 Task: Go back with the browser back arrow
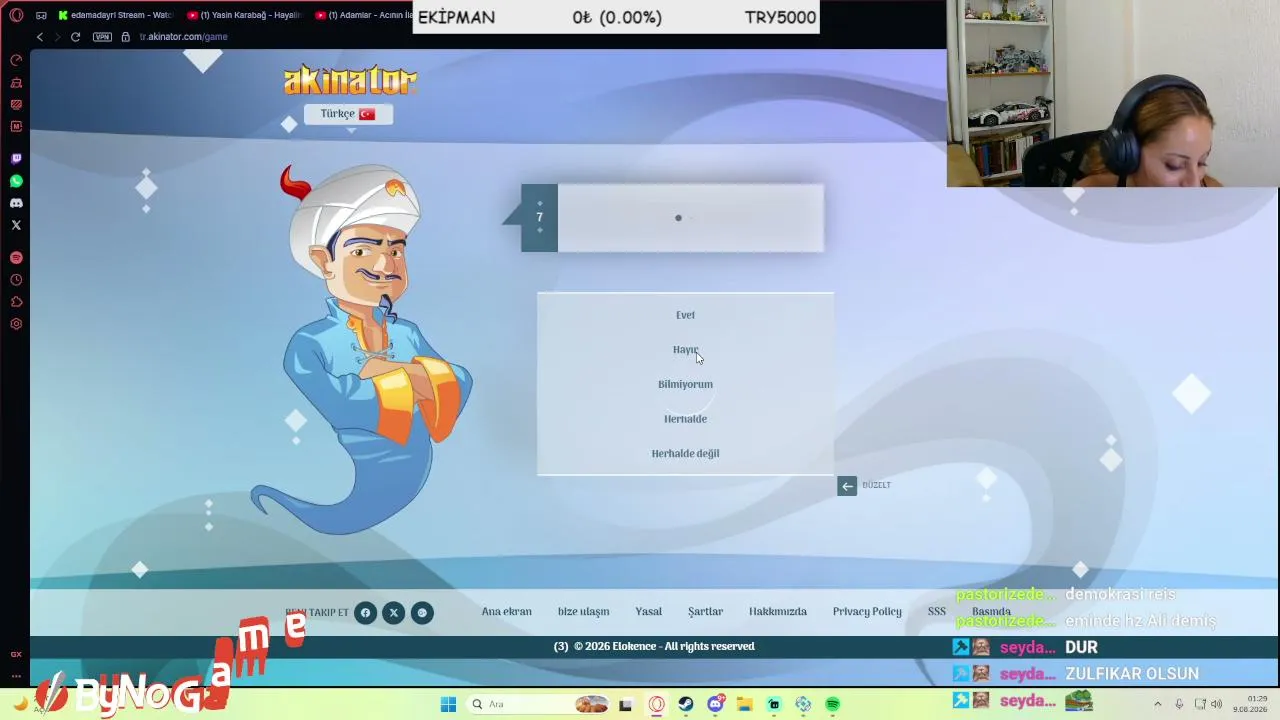(x=40, y=37)
